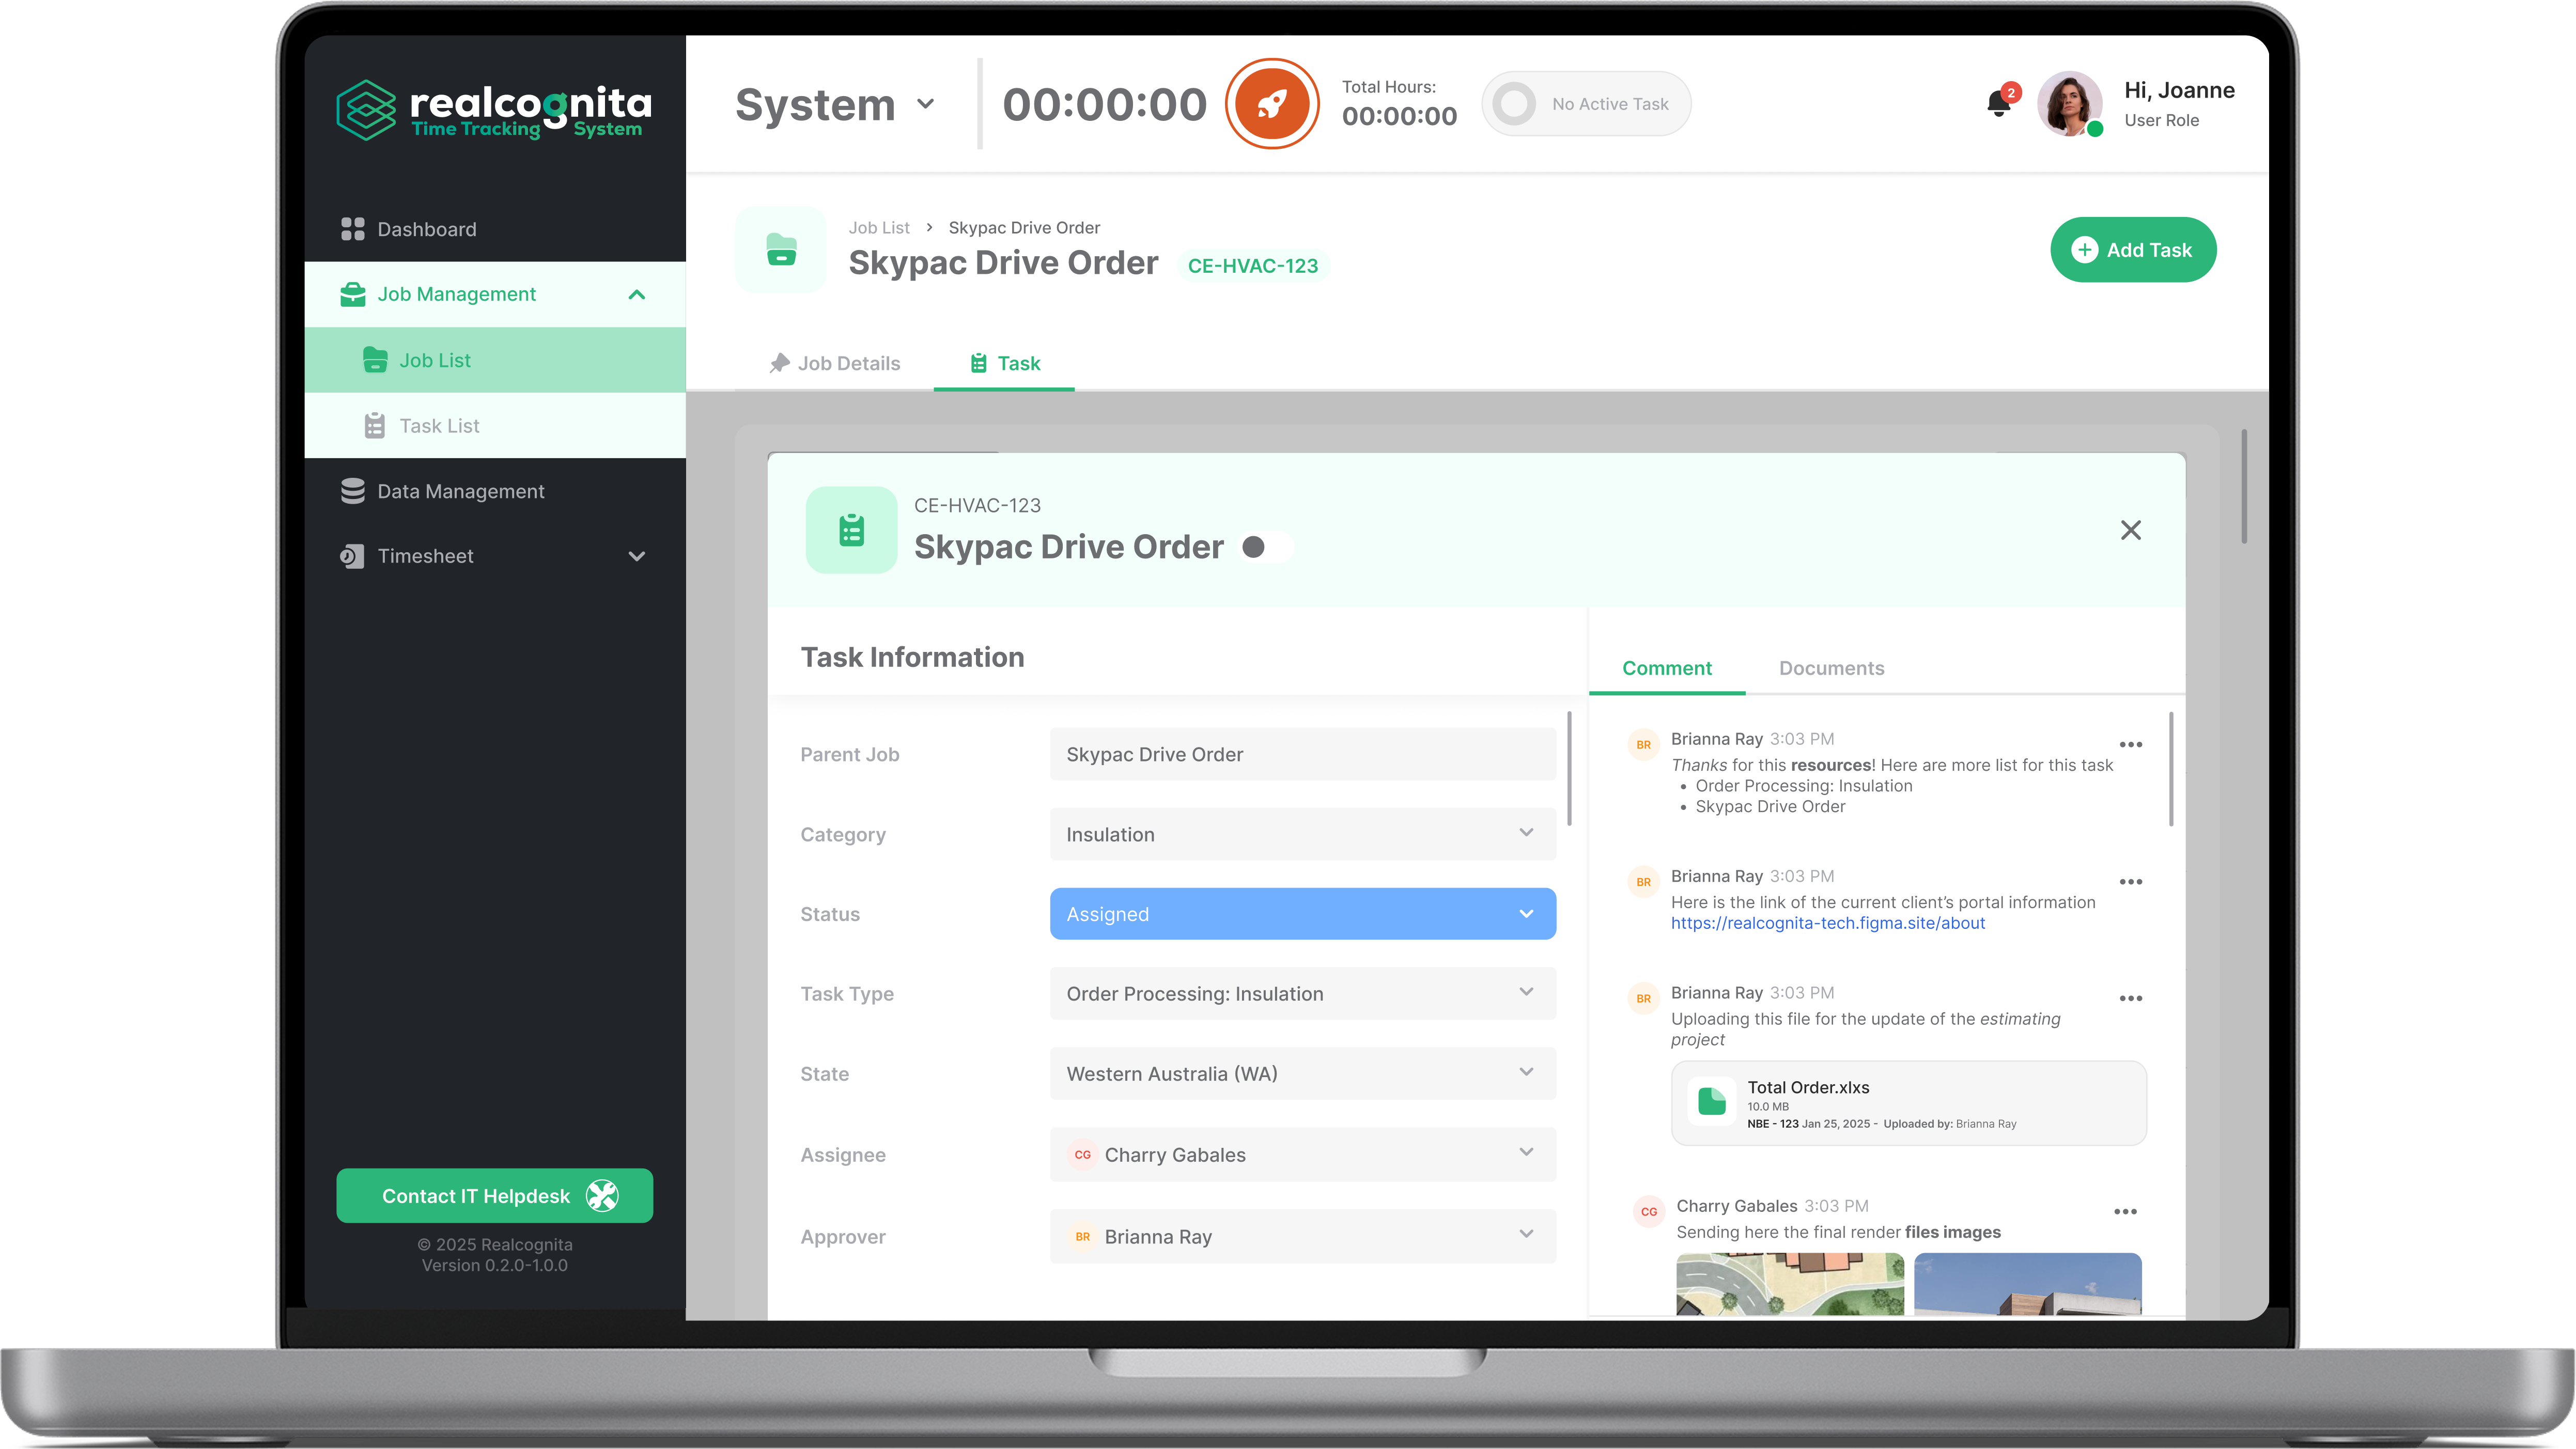Click Charry Gabales CG comment avatar
The width and height of the screenshot is (2576, 1449).
pyautogui.click(x=1649, y=1212)
